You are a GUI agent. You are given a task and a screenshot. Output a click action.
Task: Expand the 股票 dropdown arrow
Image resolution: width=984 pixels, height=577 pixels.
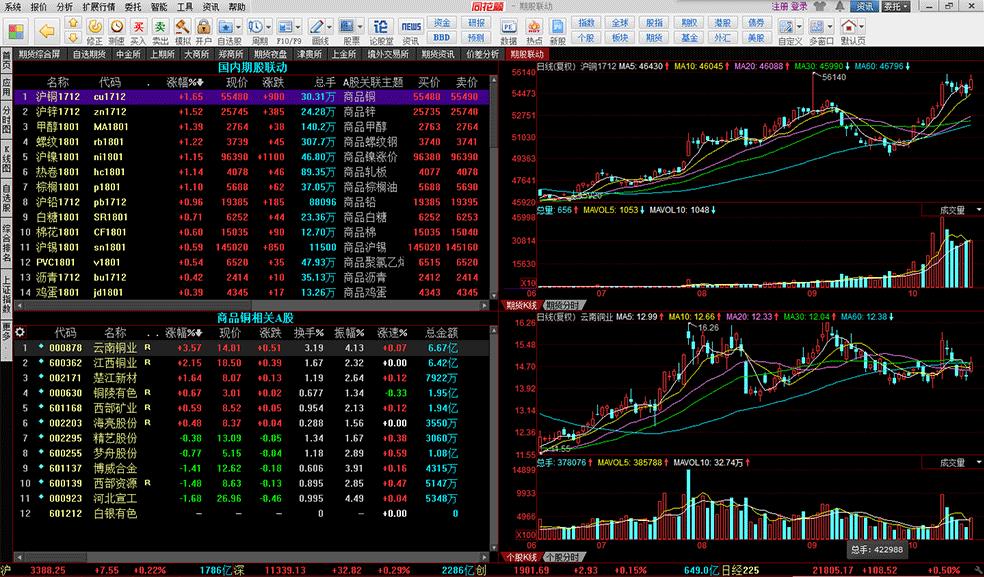tap(360, 27)
